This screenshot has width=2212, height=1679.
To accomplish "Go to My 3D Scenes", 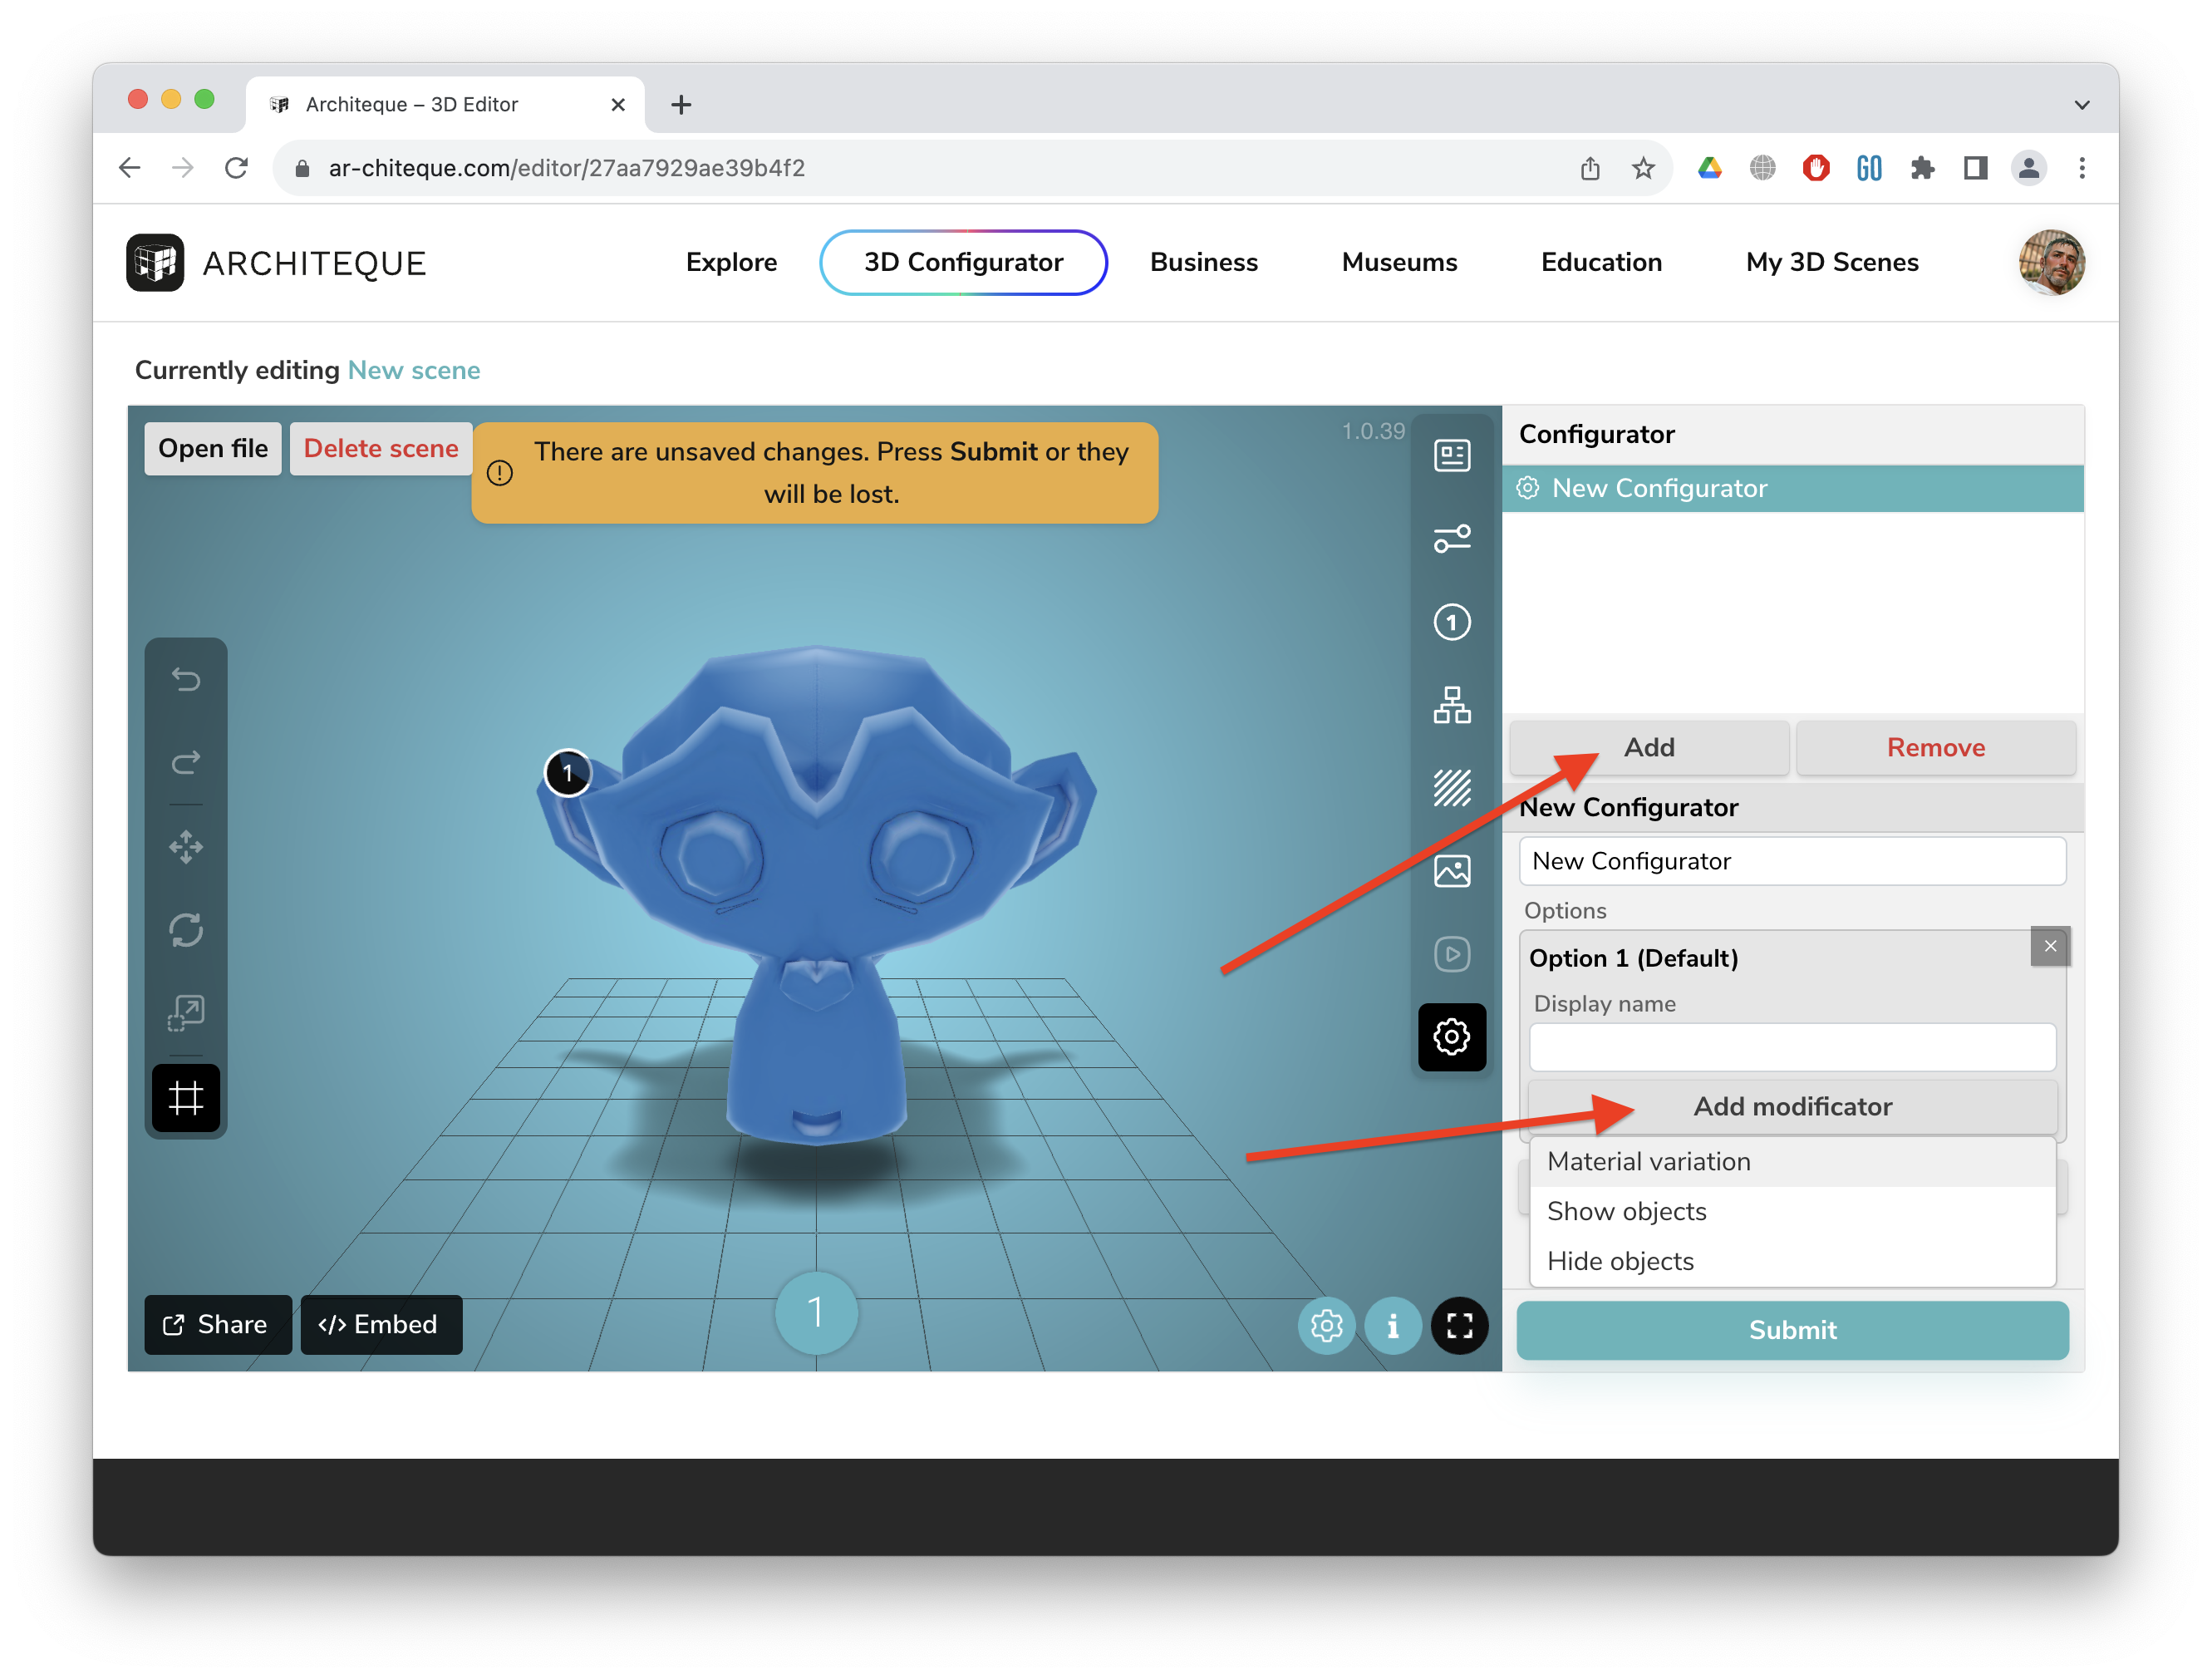I will coord(1831,262).
